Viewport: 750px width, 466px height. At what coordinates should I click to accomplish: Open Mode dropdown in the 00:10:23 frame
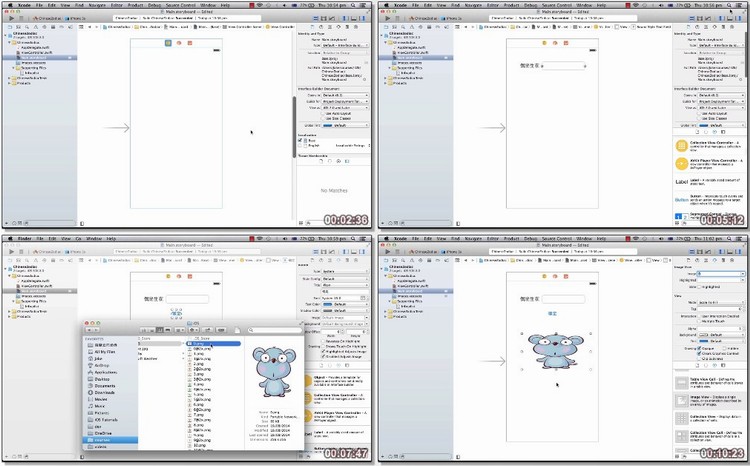click(720, 302)
